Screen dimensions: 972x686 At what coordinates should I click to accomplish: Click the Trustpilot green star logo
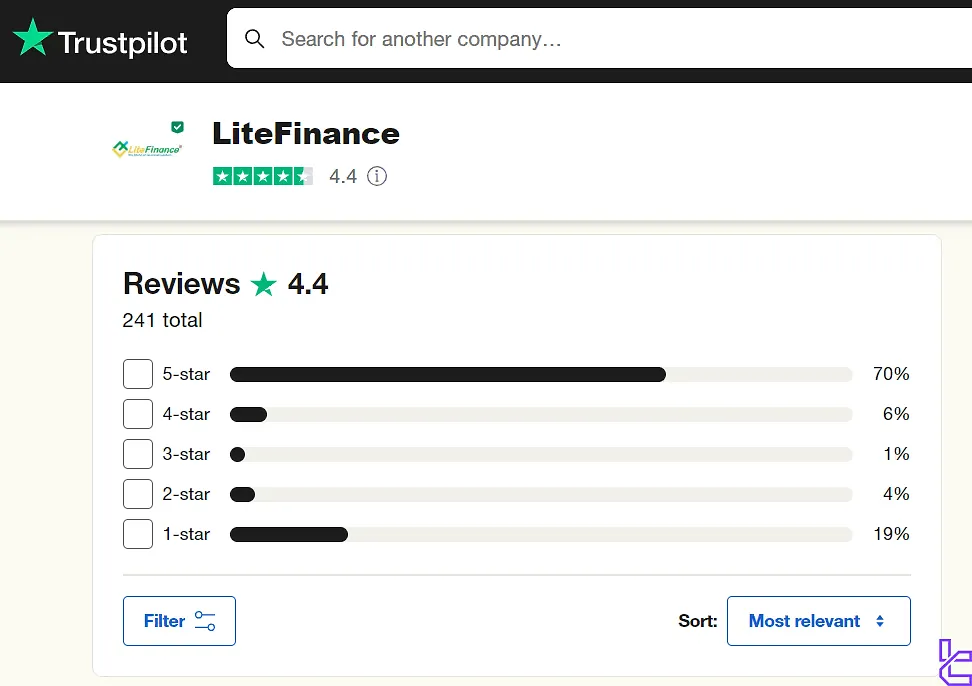[x=33, y=37]
